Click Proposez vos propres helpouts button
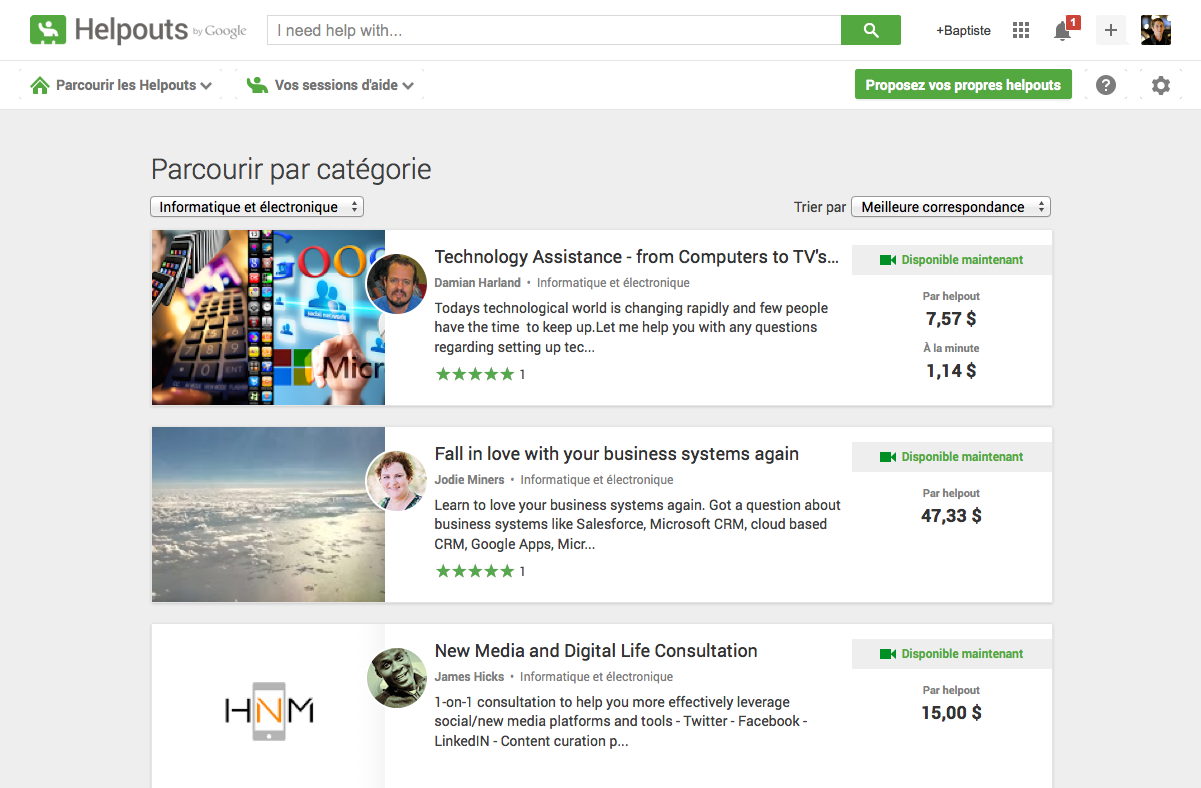The image size is (1201, 788). click(x=963, y=85)
